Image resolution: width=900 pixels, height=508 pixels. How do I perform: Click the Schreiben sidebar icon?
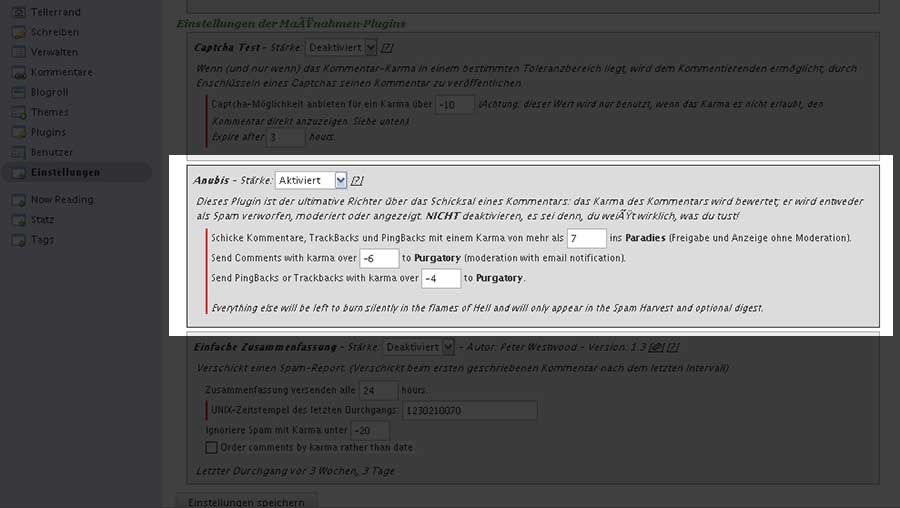(x=18, y=32)
